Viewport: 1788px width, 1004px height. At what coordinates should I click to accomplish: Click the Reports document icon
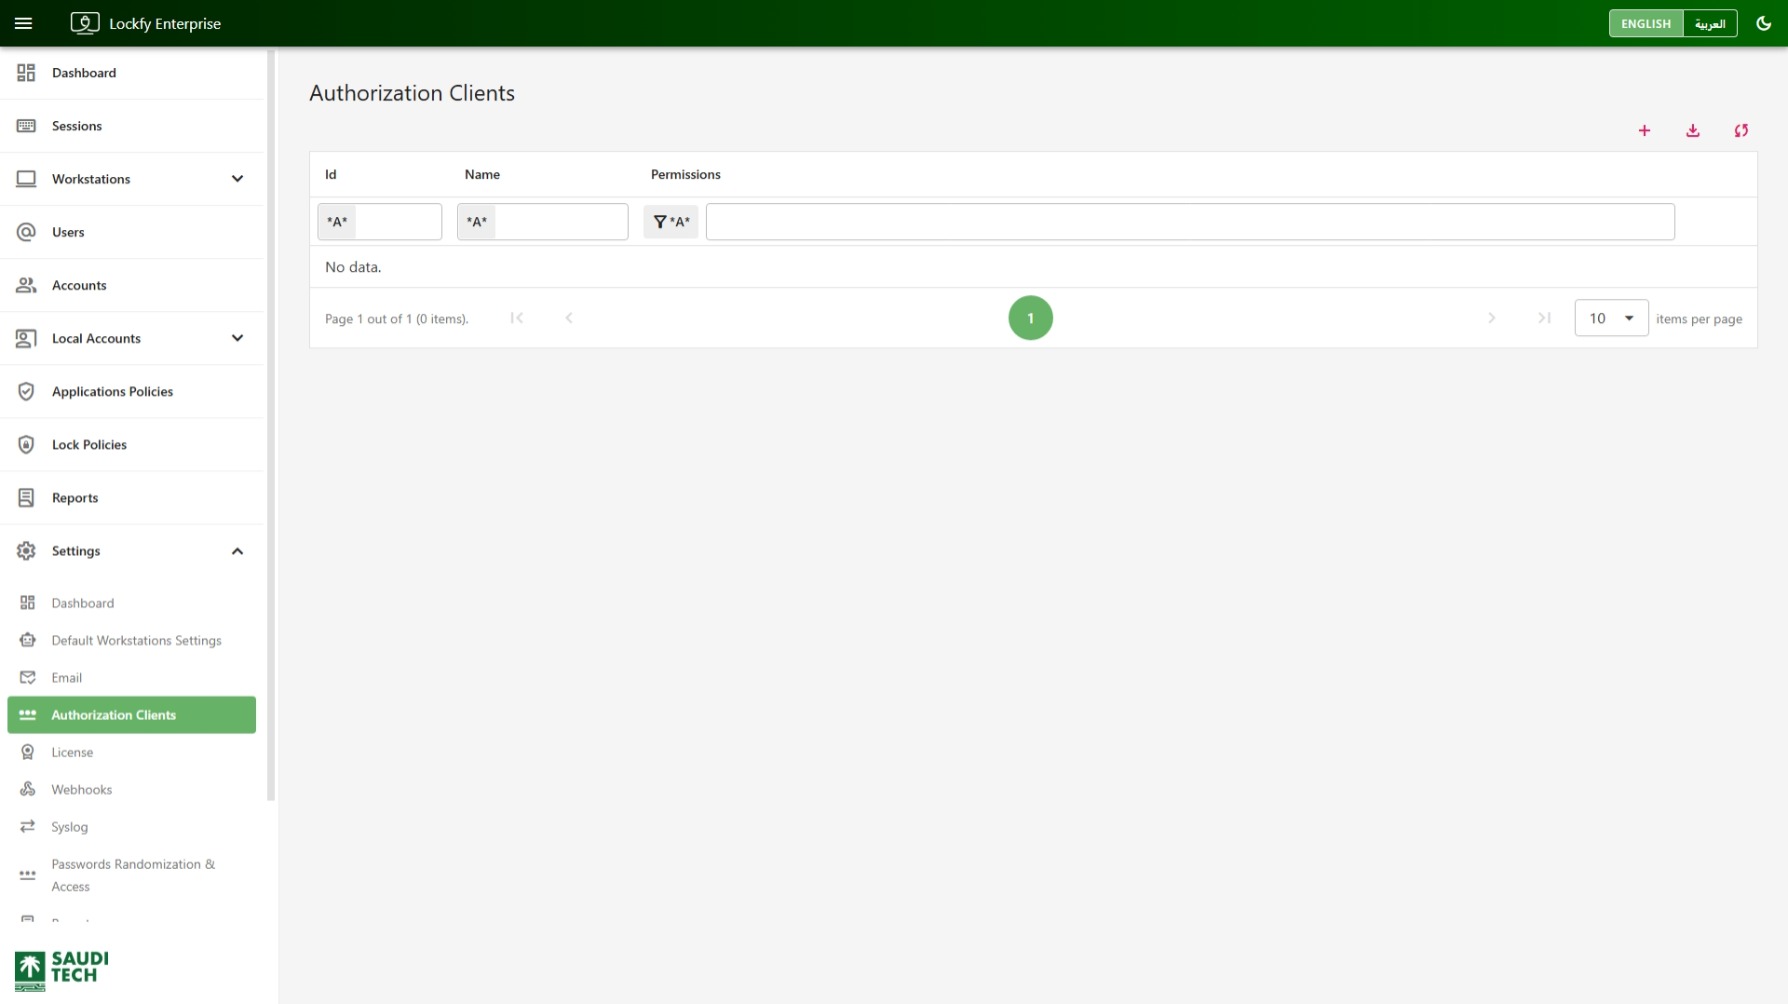coord(26,497)
